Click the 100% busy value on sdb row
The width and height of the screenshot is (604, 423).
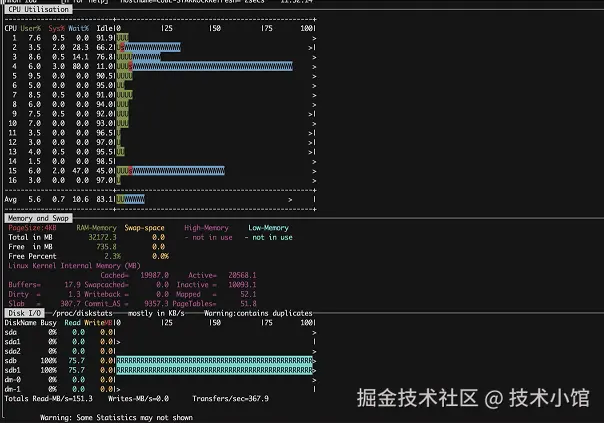[49, 361]
